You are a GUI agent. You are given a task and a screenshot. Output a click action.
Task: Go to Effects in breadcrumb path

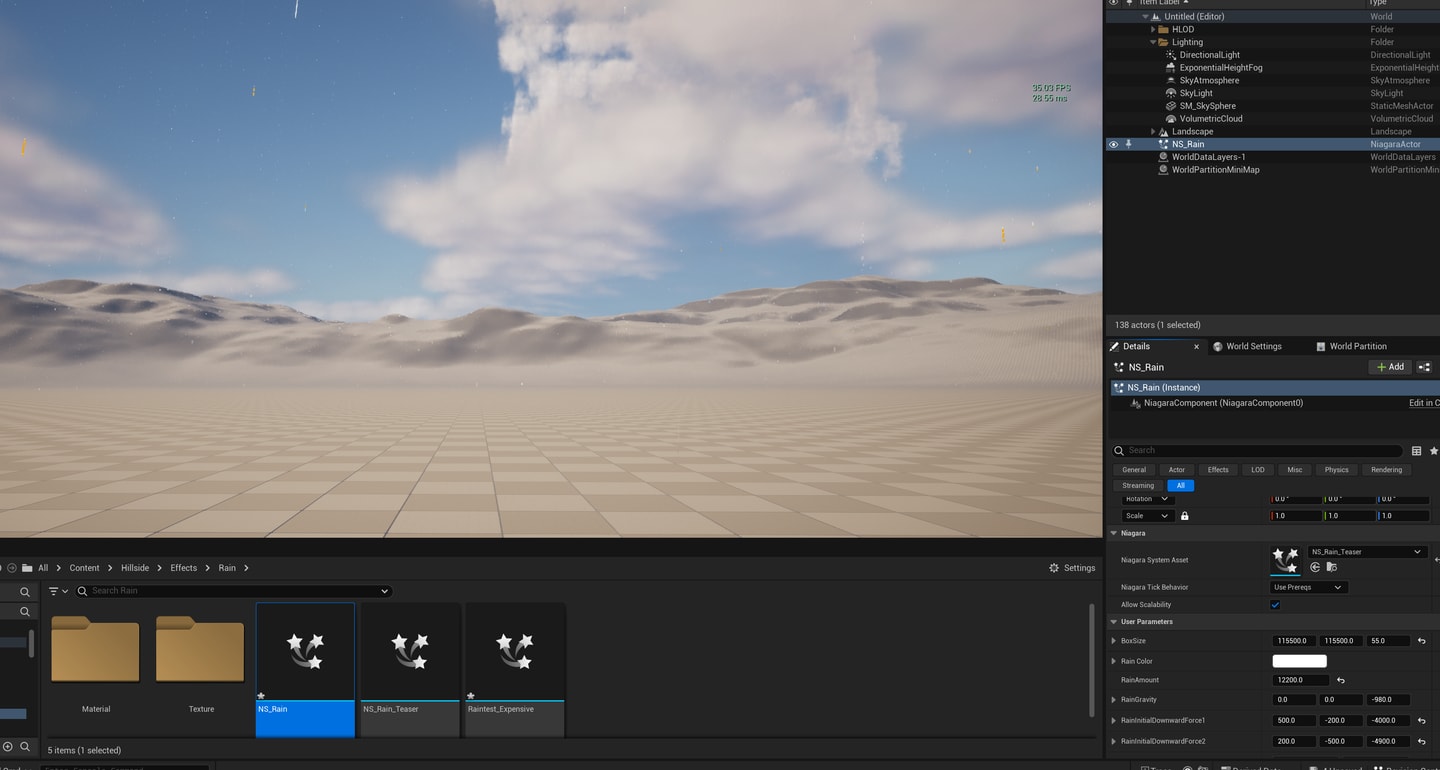tap(183, 568)
